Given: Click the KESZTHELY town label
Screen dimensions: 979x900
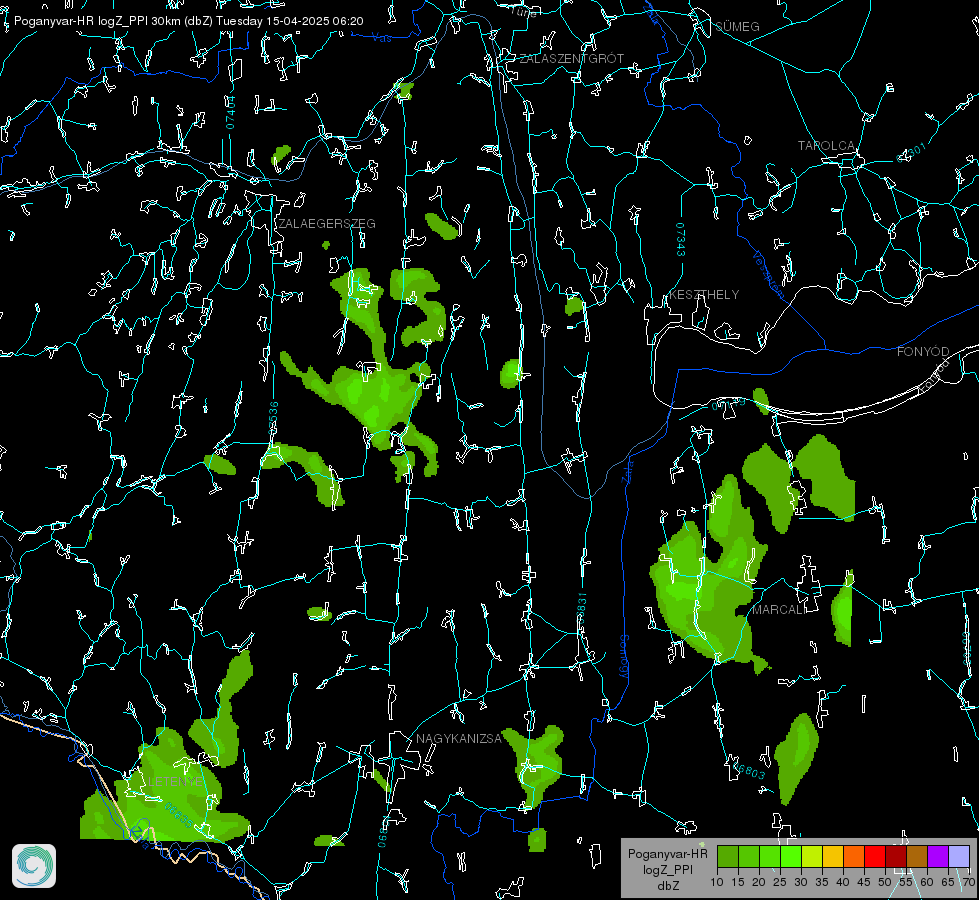Looking at the screenshot, I should [x=704, y=295].
